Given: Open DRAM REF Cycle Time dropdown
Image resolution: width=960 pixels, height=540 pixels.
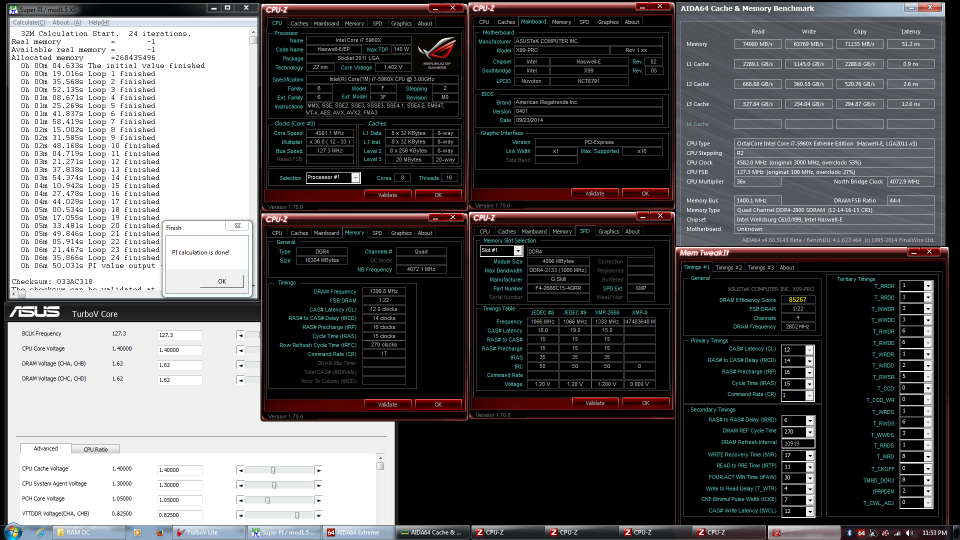Looking at the screenshot, I should pos(809,432).
